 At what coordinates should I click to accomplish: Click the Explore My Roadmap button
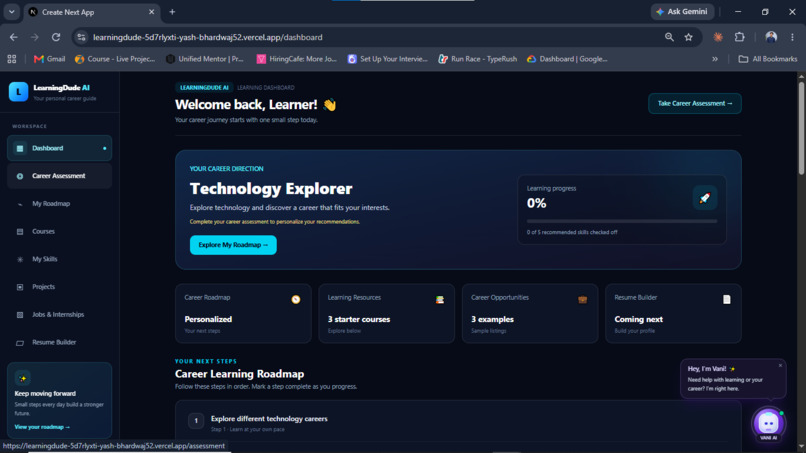coord(233,245)
